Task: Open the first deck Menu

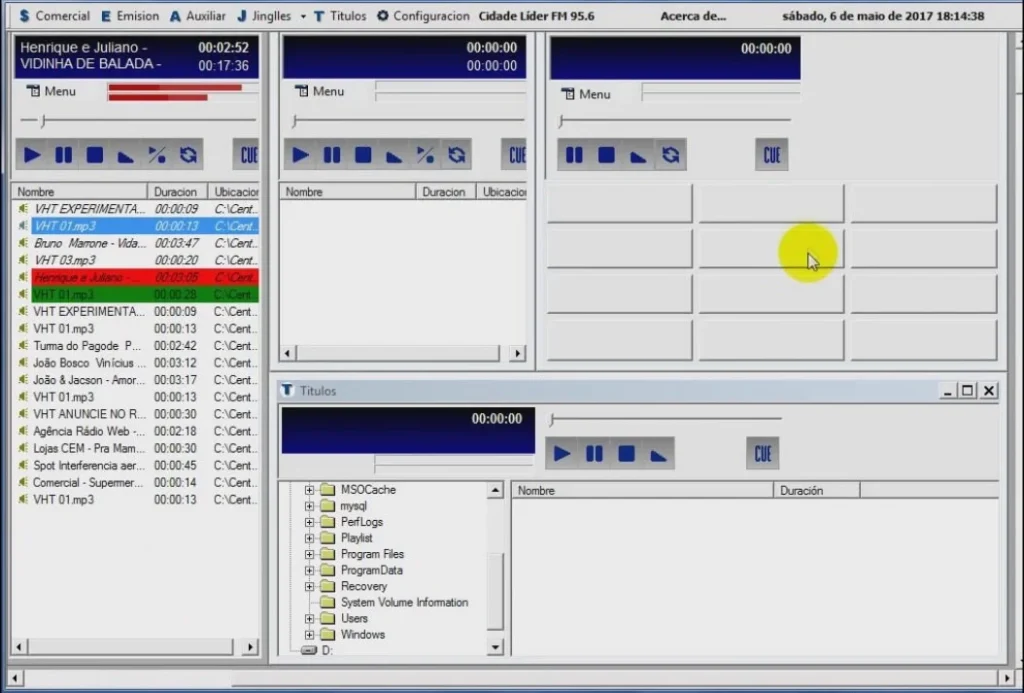Action: pyautogui.click(x=52, y=91)
